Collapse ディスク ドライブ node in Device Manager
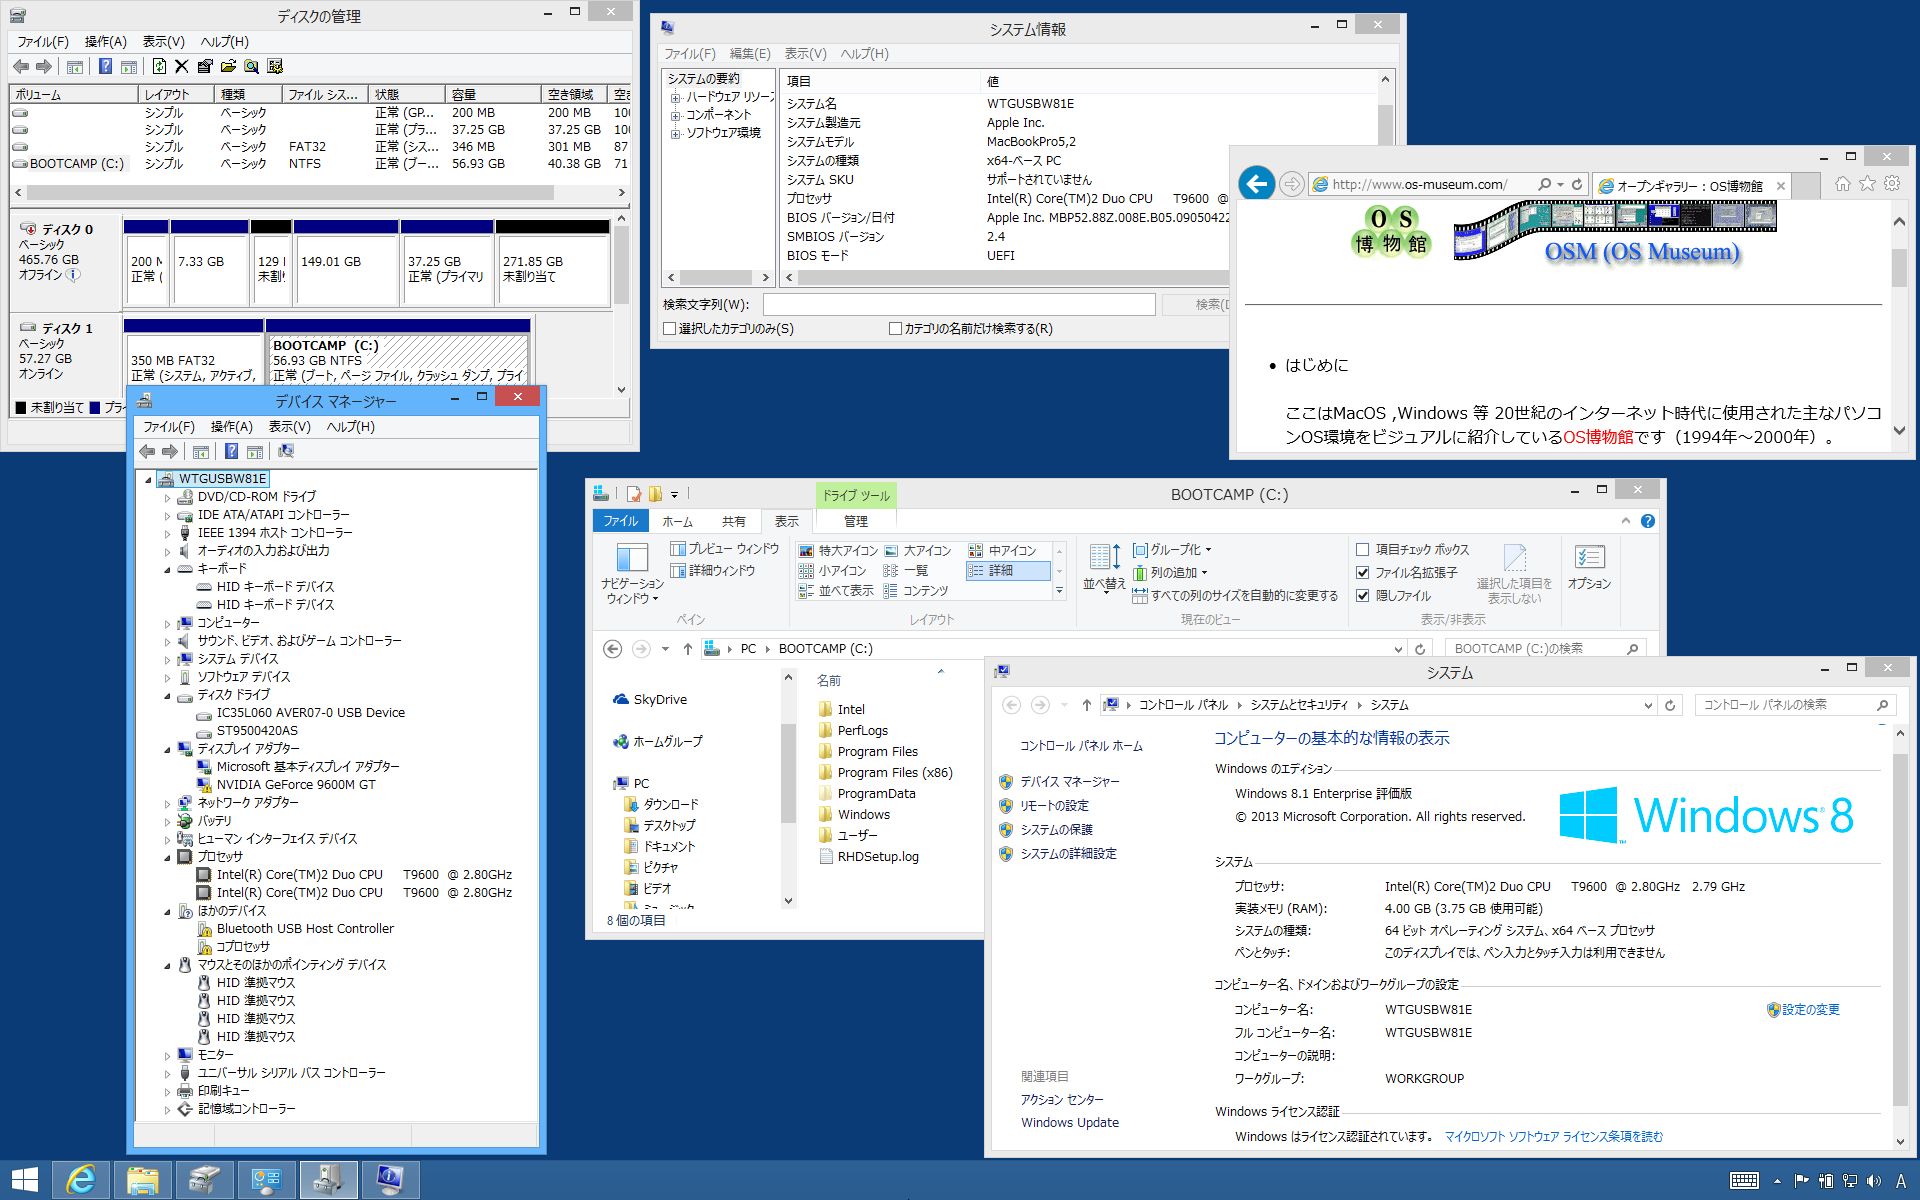This screenshot has width=1920, height=1200. (168, 696)
